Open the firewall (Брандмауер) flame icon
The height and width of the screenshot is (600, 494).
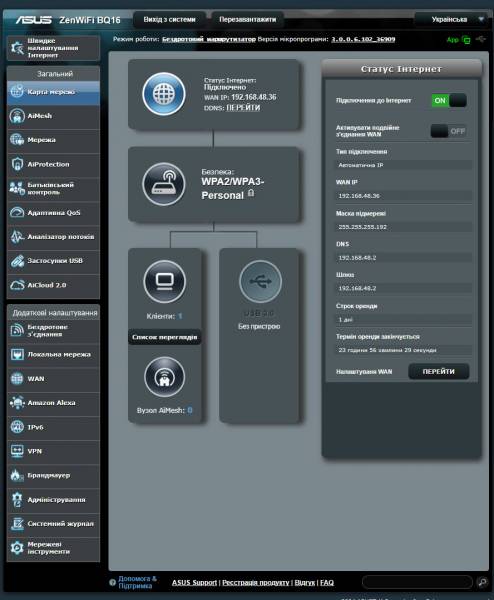tap(17, 476)
